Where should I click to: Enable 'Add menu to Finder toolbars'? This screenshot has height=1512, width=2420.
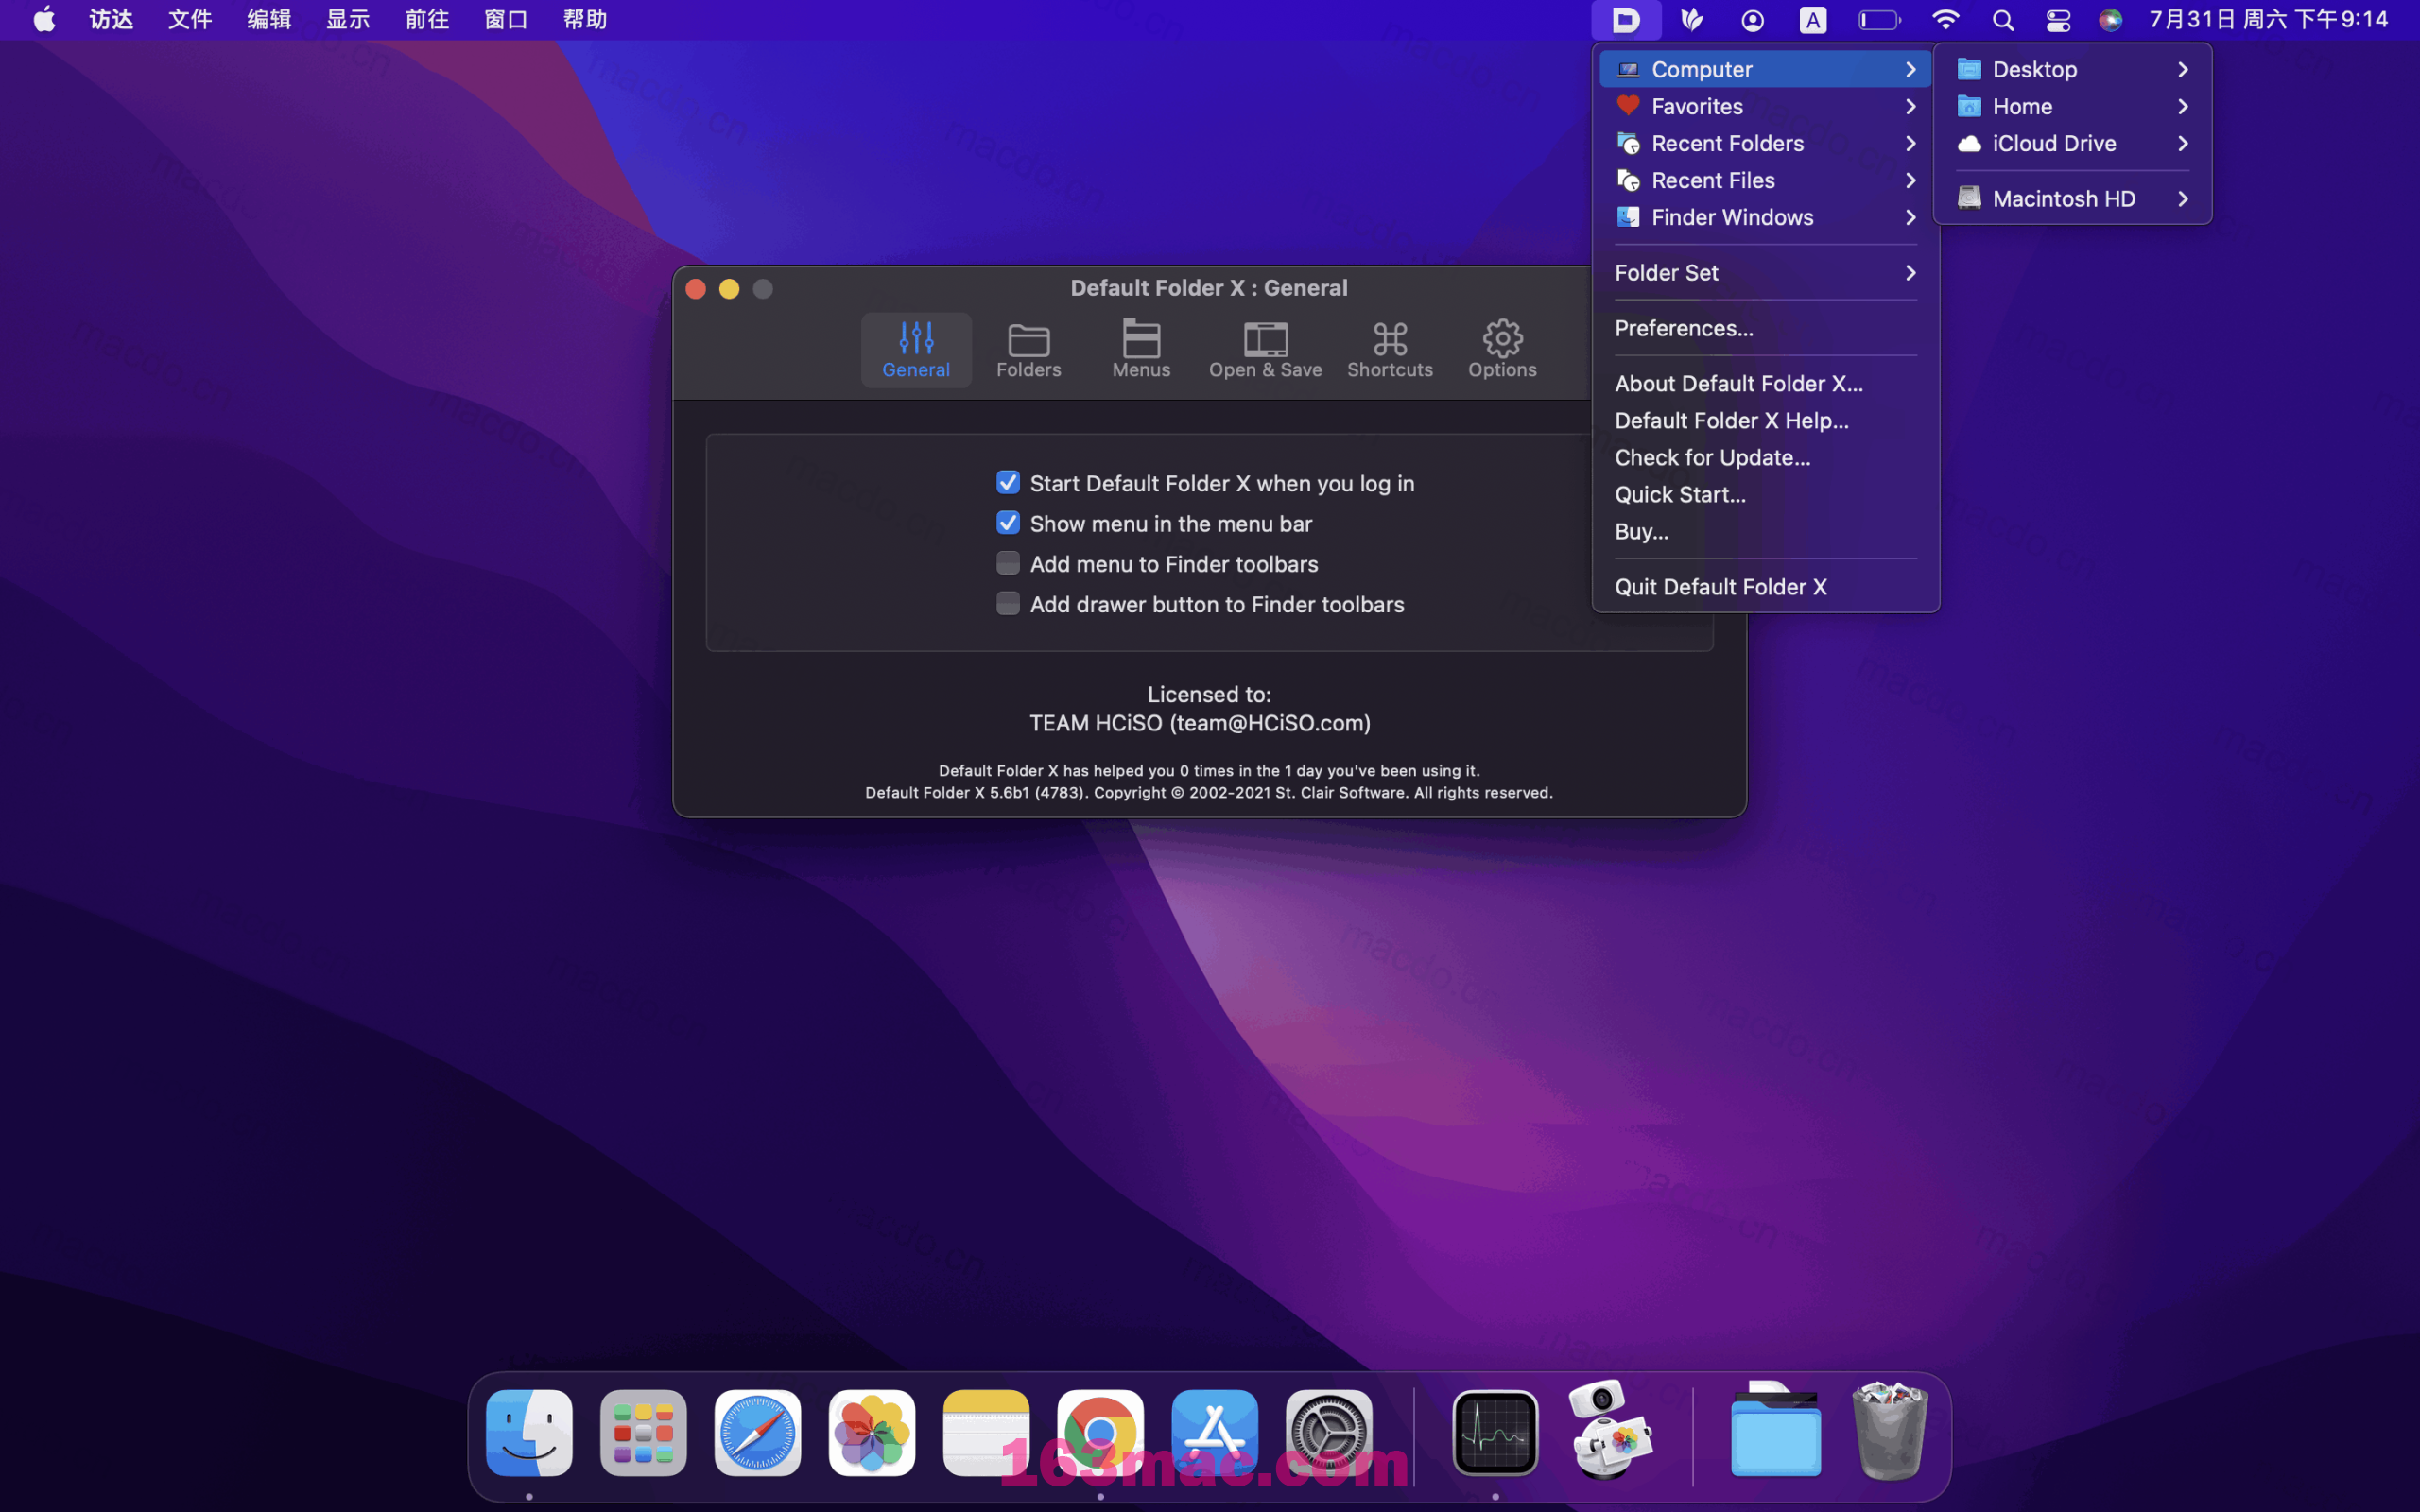coord(1007,562)
